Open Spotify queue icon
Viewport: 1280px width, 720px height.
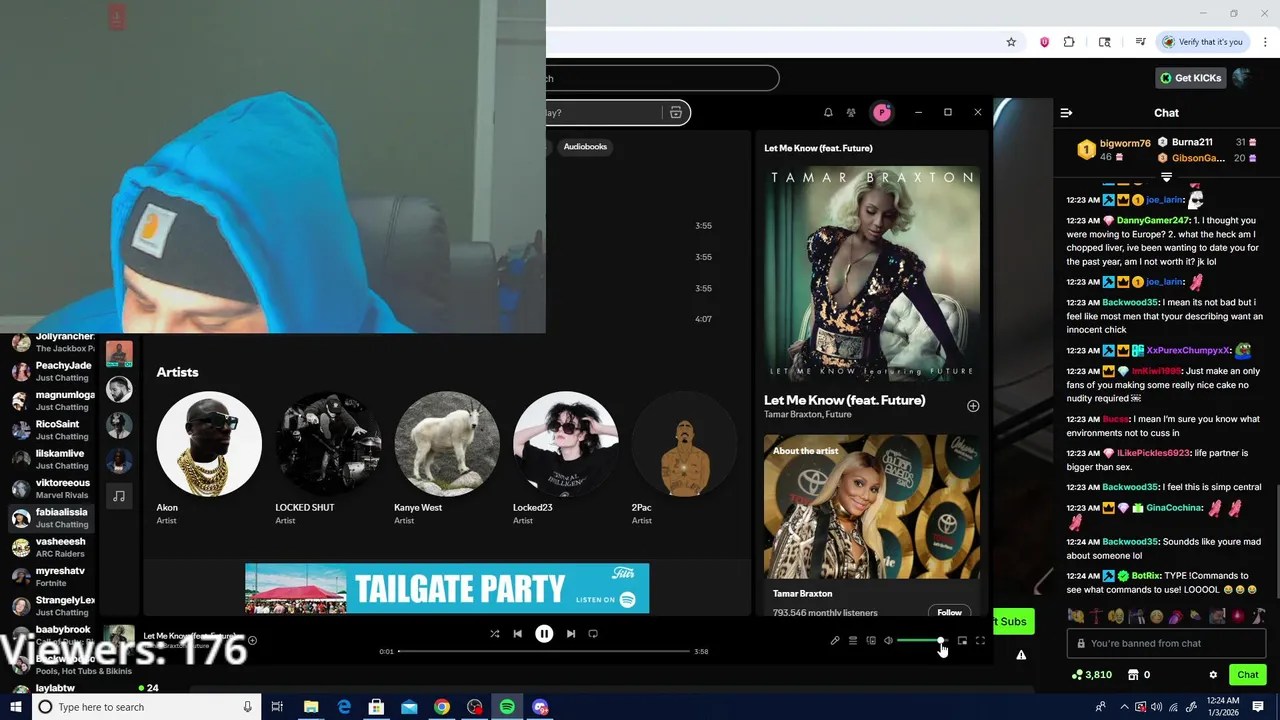[x=853, y=641]
